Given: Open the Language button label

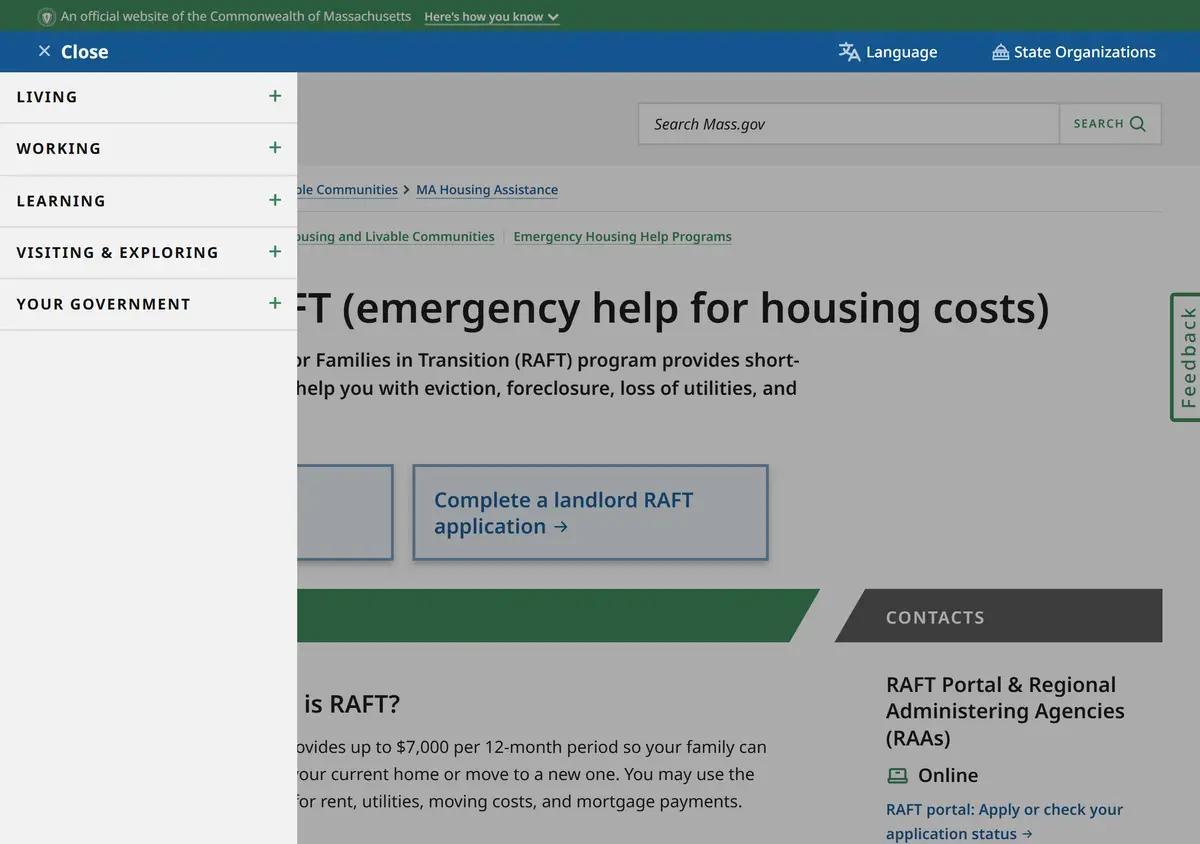Looking at the screenshot, I should tap(902, 52).
